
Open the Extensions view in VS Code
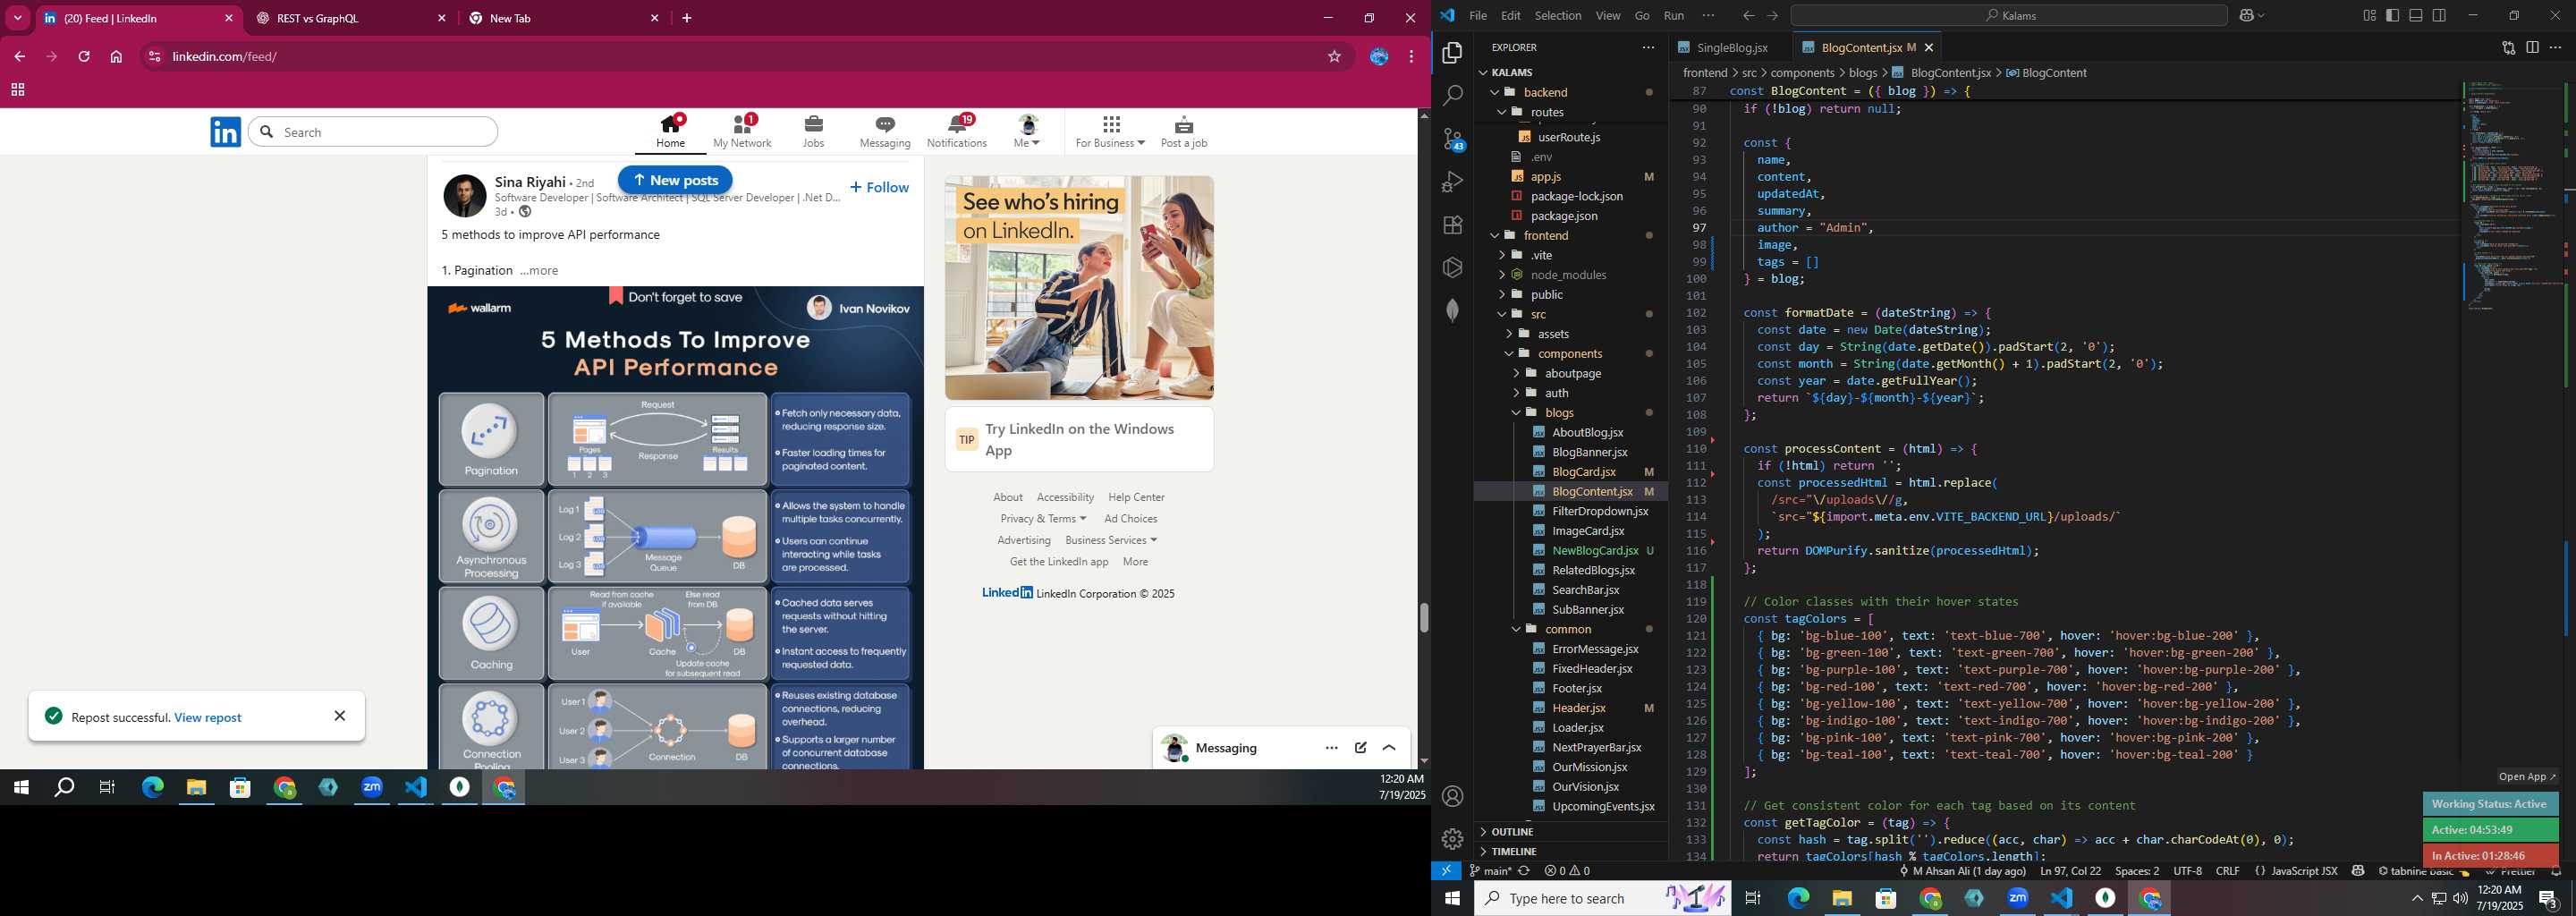(1453, 225)
